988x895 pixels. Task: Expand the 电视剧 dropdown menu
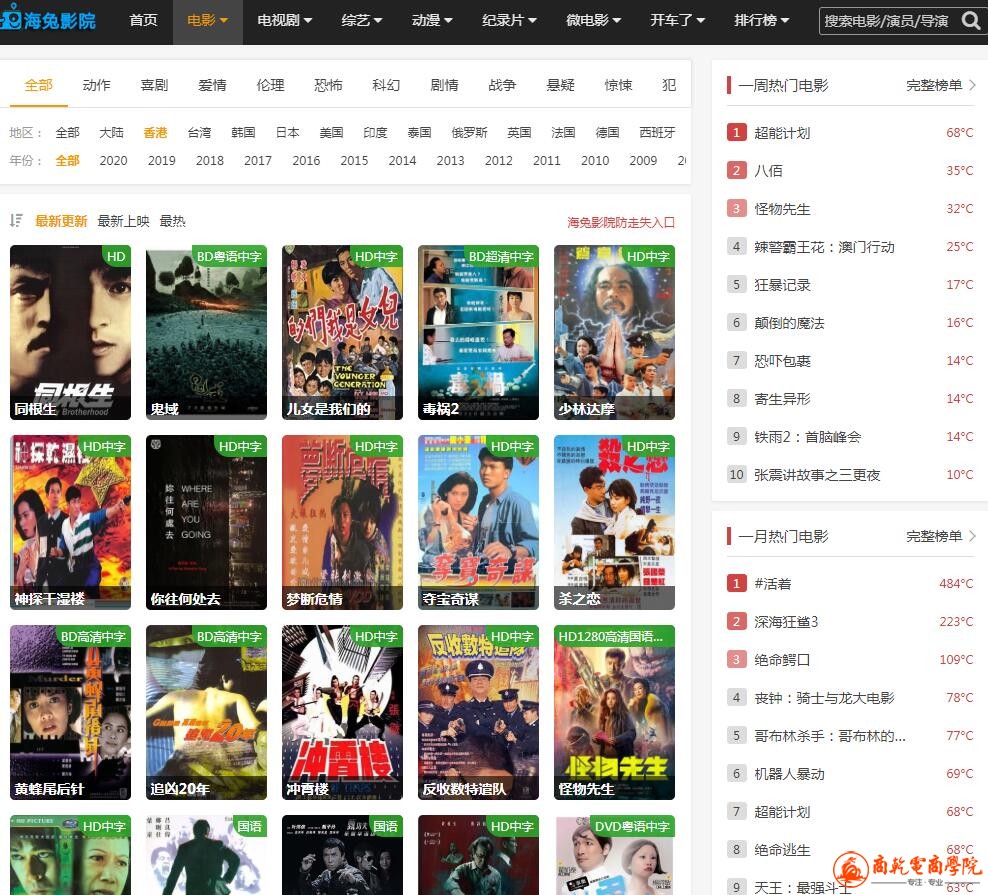tap(284, 20)
